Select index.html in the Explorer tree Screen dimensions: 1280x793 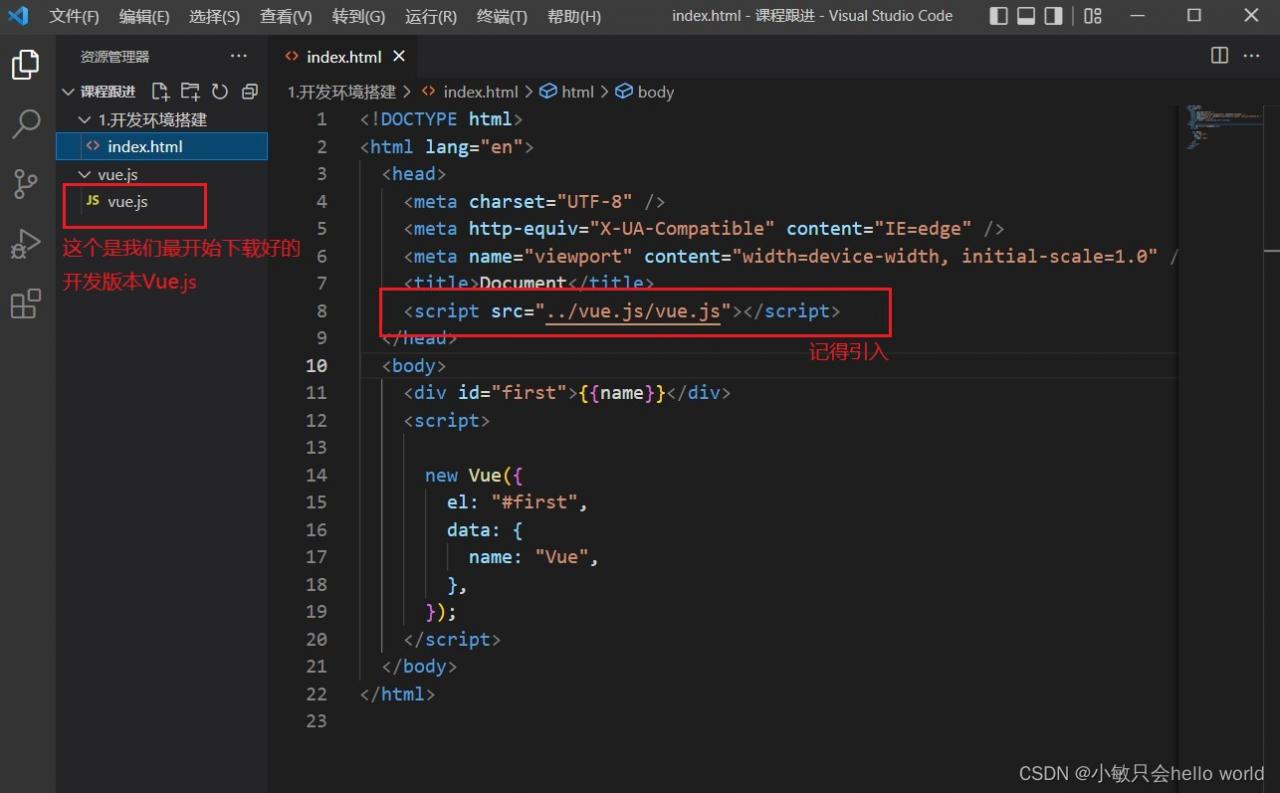(162, 147)
